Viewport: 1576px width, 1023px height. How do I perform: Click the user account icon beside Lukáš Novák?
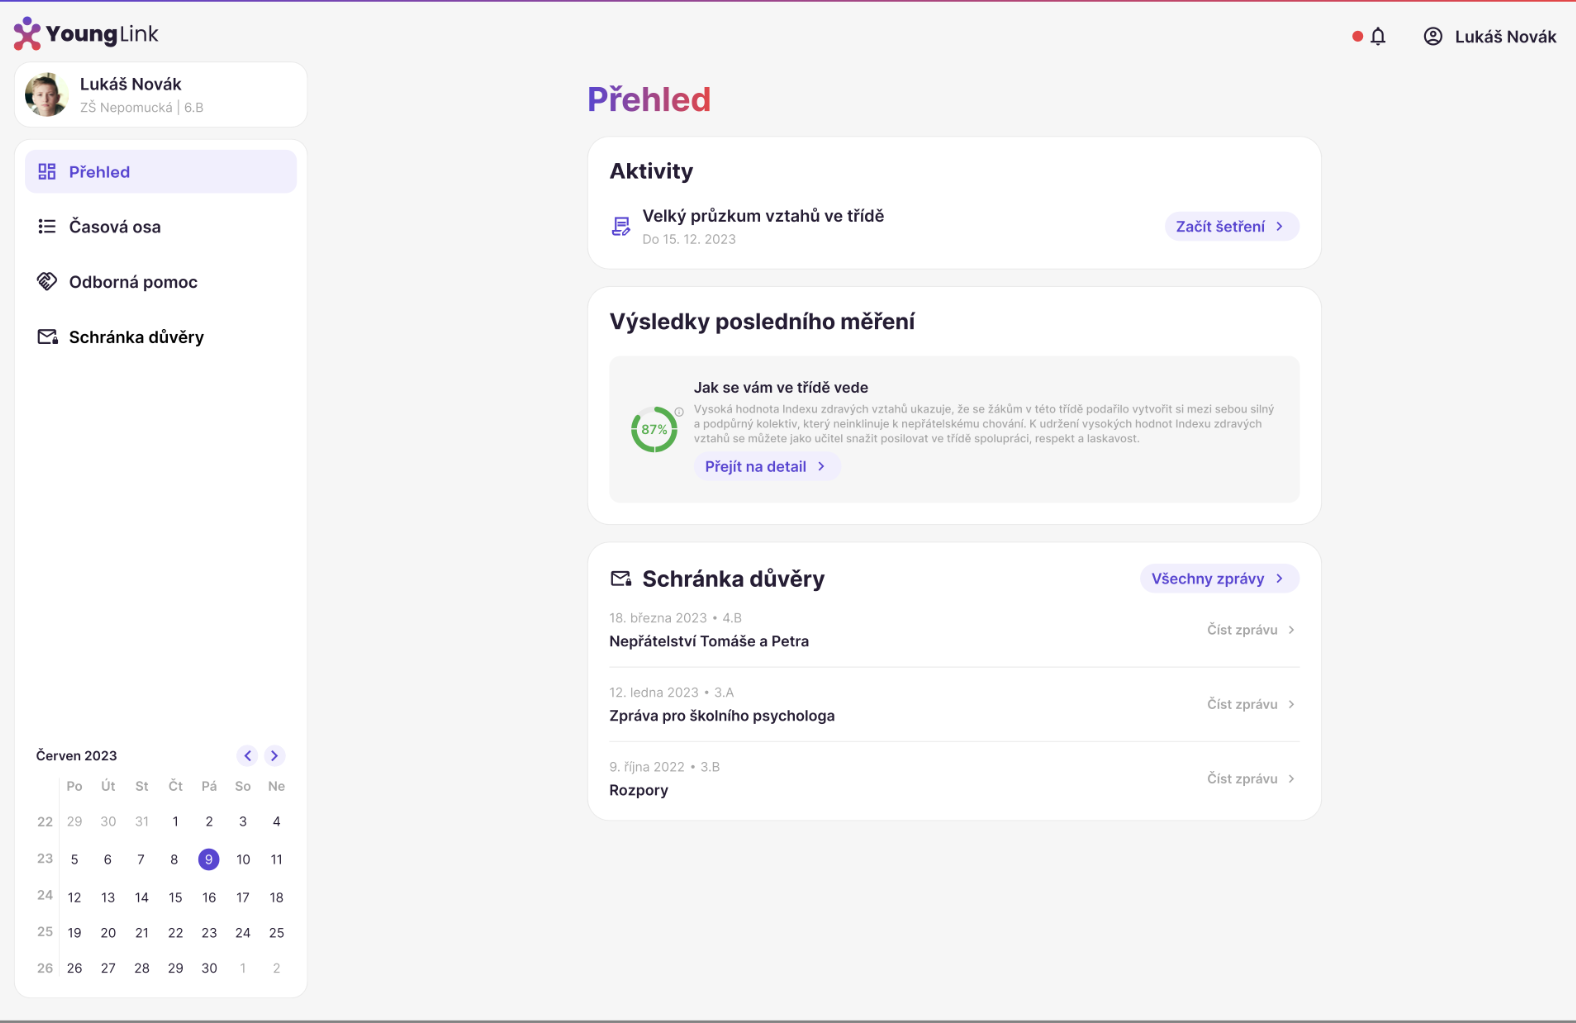point(1433,37)
